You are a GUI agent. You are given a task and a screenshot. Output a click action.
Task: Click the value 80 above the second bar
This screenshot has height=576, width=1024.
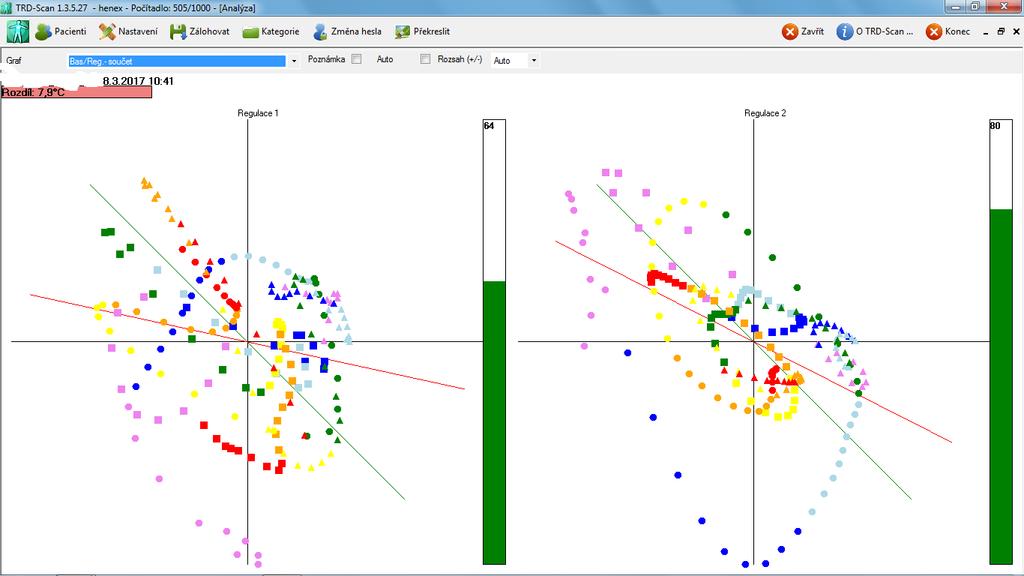click(x=995, y=125)
